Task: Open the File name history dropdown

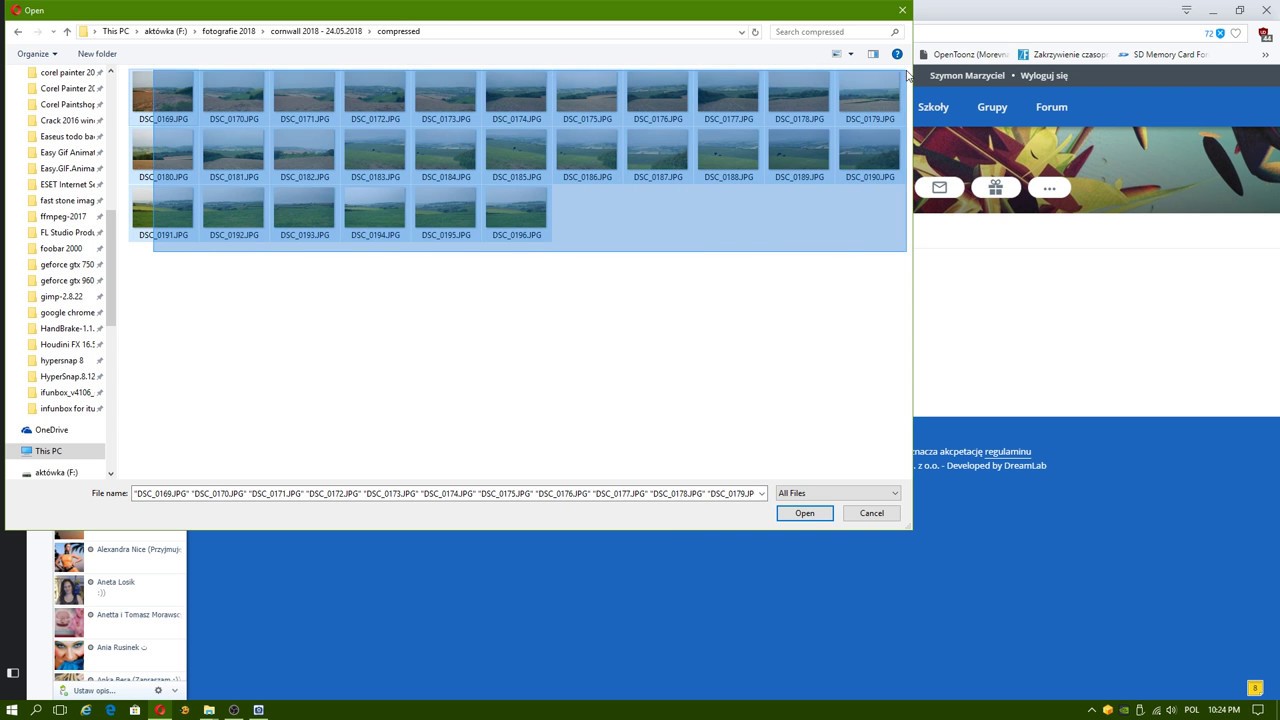Action: pyautogui.click(x=762, y=493)
